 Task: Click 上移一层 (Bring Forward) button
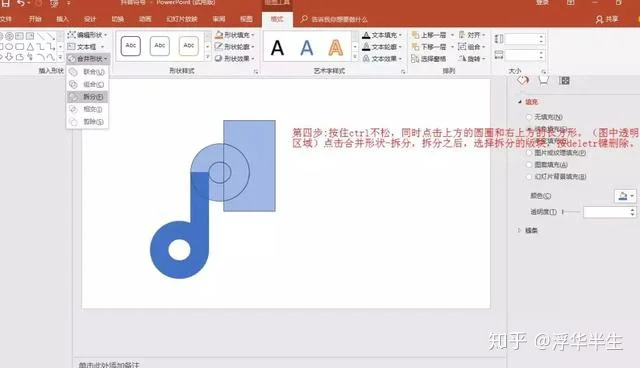[x=429, y=35]
